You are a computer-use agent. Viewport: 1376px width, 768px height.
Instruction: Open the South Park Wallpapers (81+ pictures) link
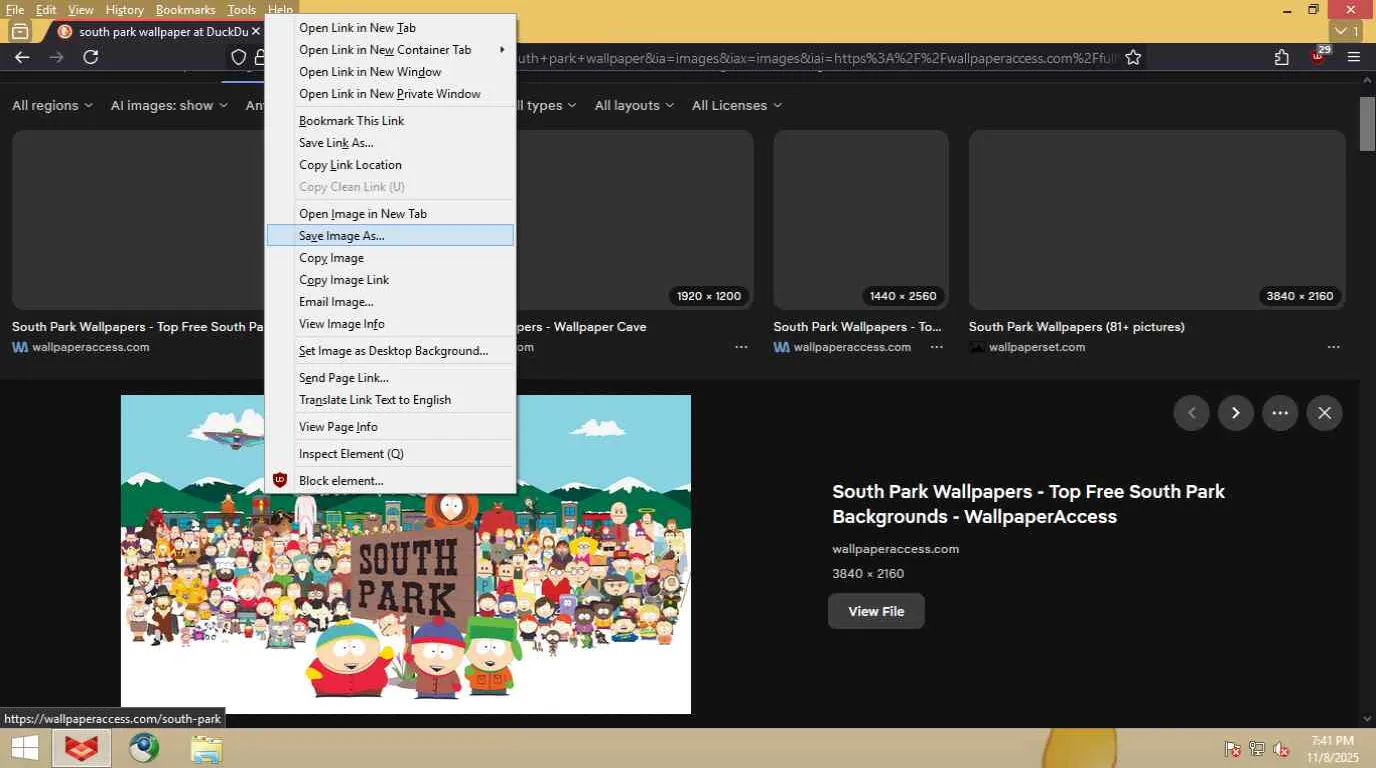click(x=1077, y=327)
